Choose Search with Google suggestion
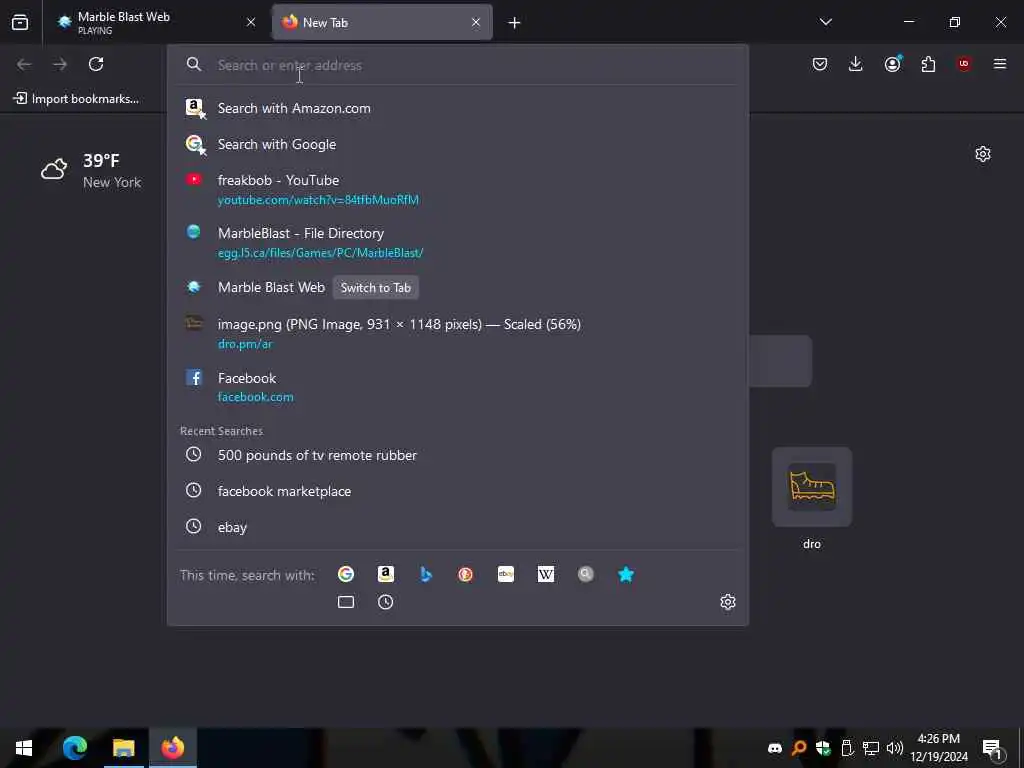Viewport: 1024px width, 768px height. point(457,144)
